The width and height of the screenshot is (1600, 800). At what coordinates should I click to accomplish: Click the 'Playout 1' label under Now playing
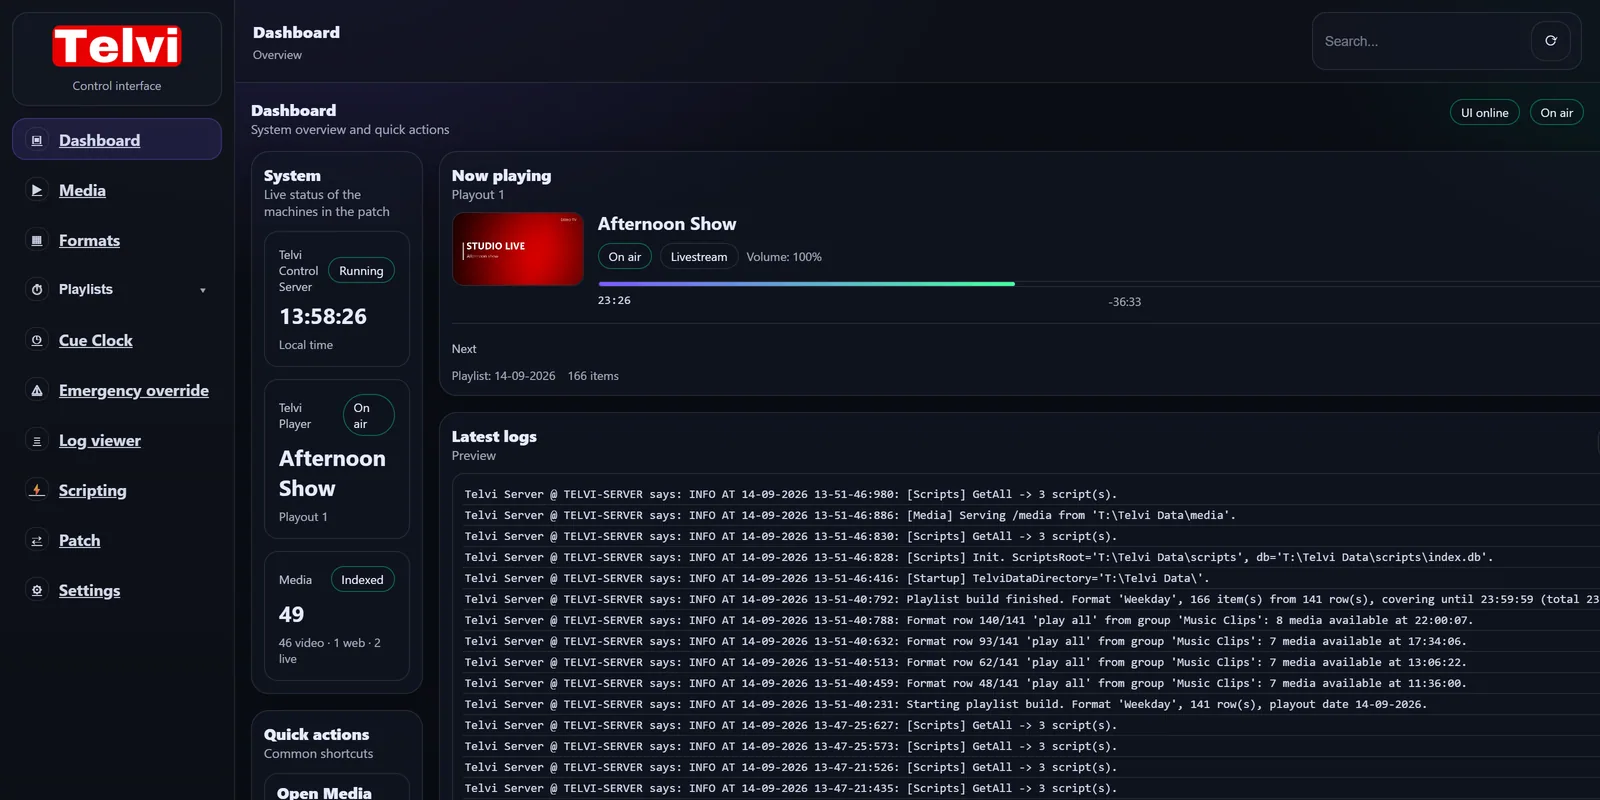(478, 195)
